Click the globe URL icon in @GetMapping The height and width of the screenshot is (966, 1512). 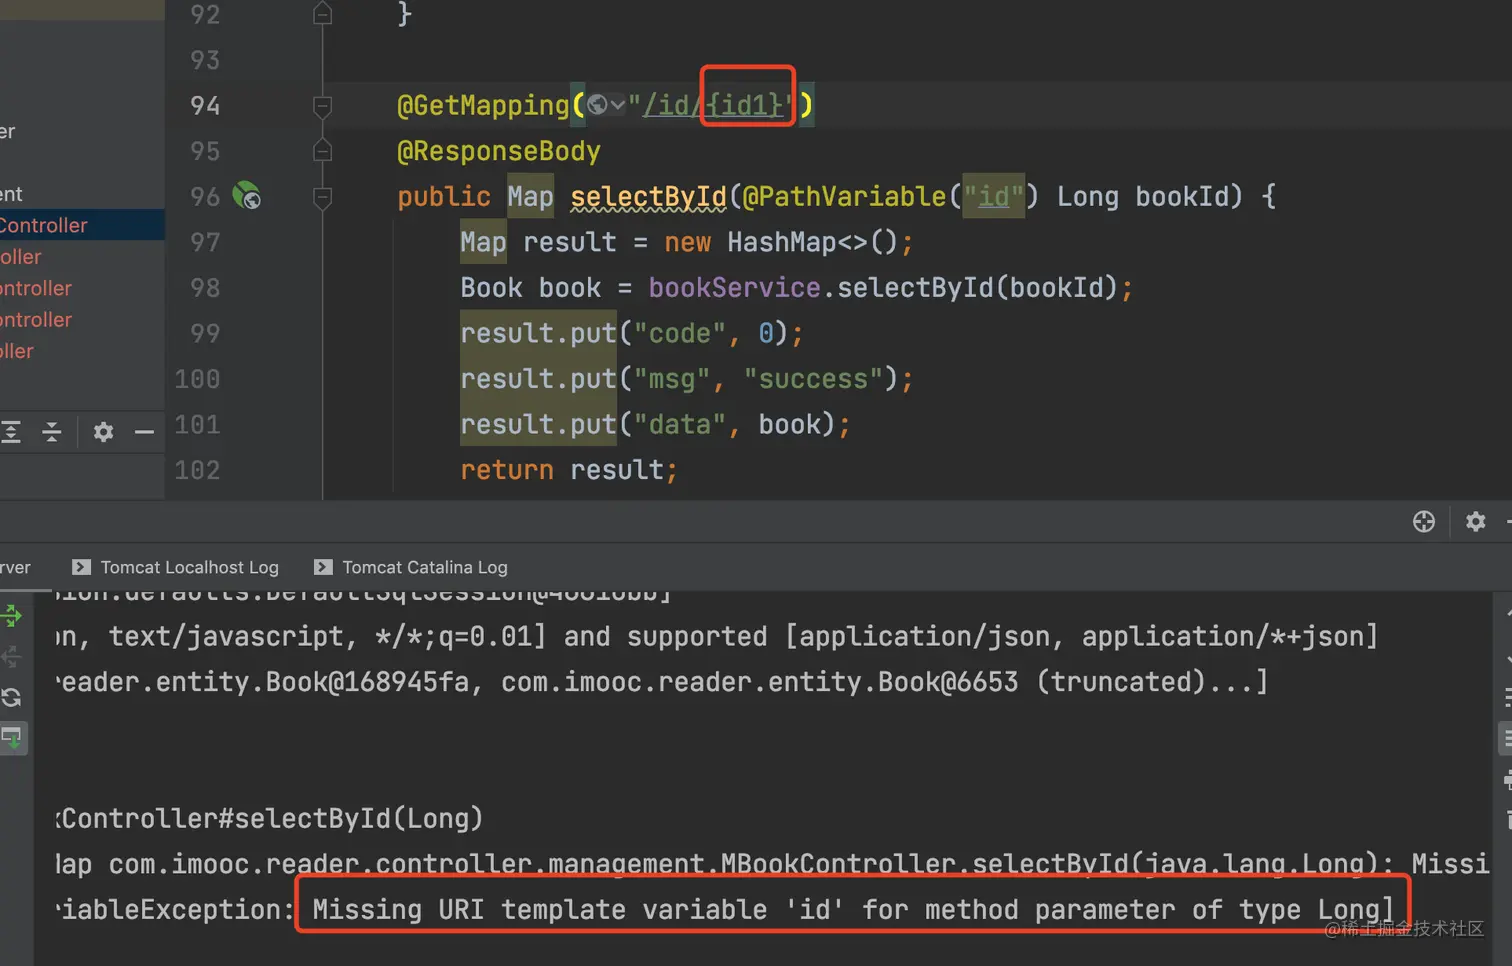(597, 104)
